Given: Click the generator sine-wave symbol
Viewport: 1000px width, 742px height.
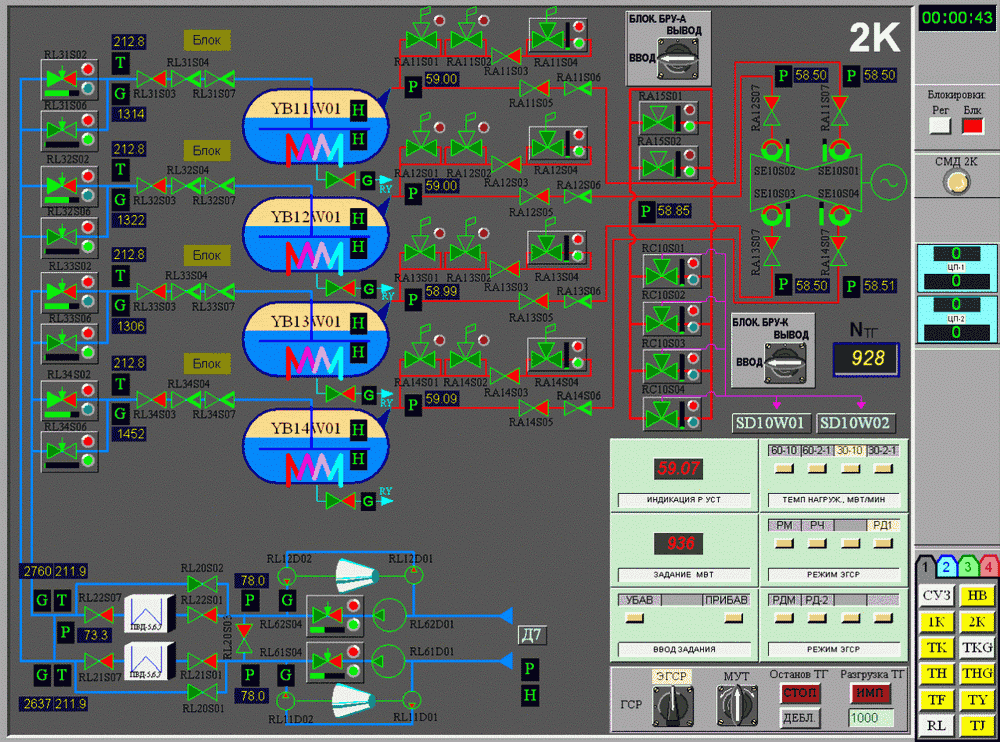Looking at the screenshot, I should point(888,182).
